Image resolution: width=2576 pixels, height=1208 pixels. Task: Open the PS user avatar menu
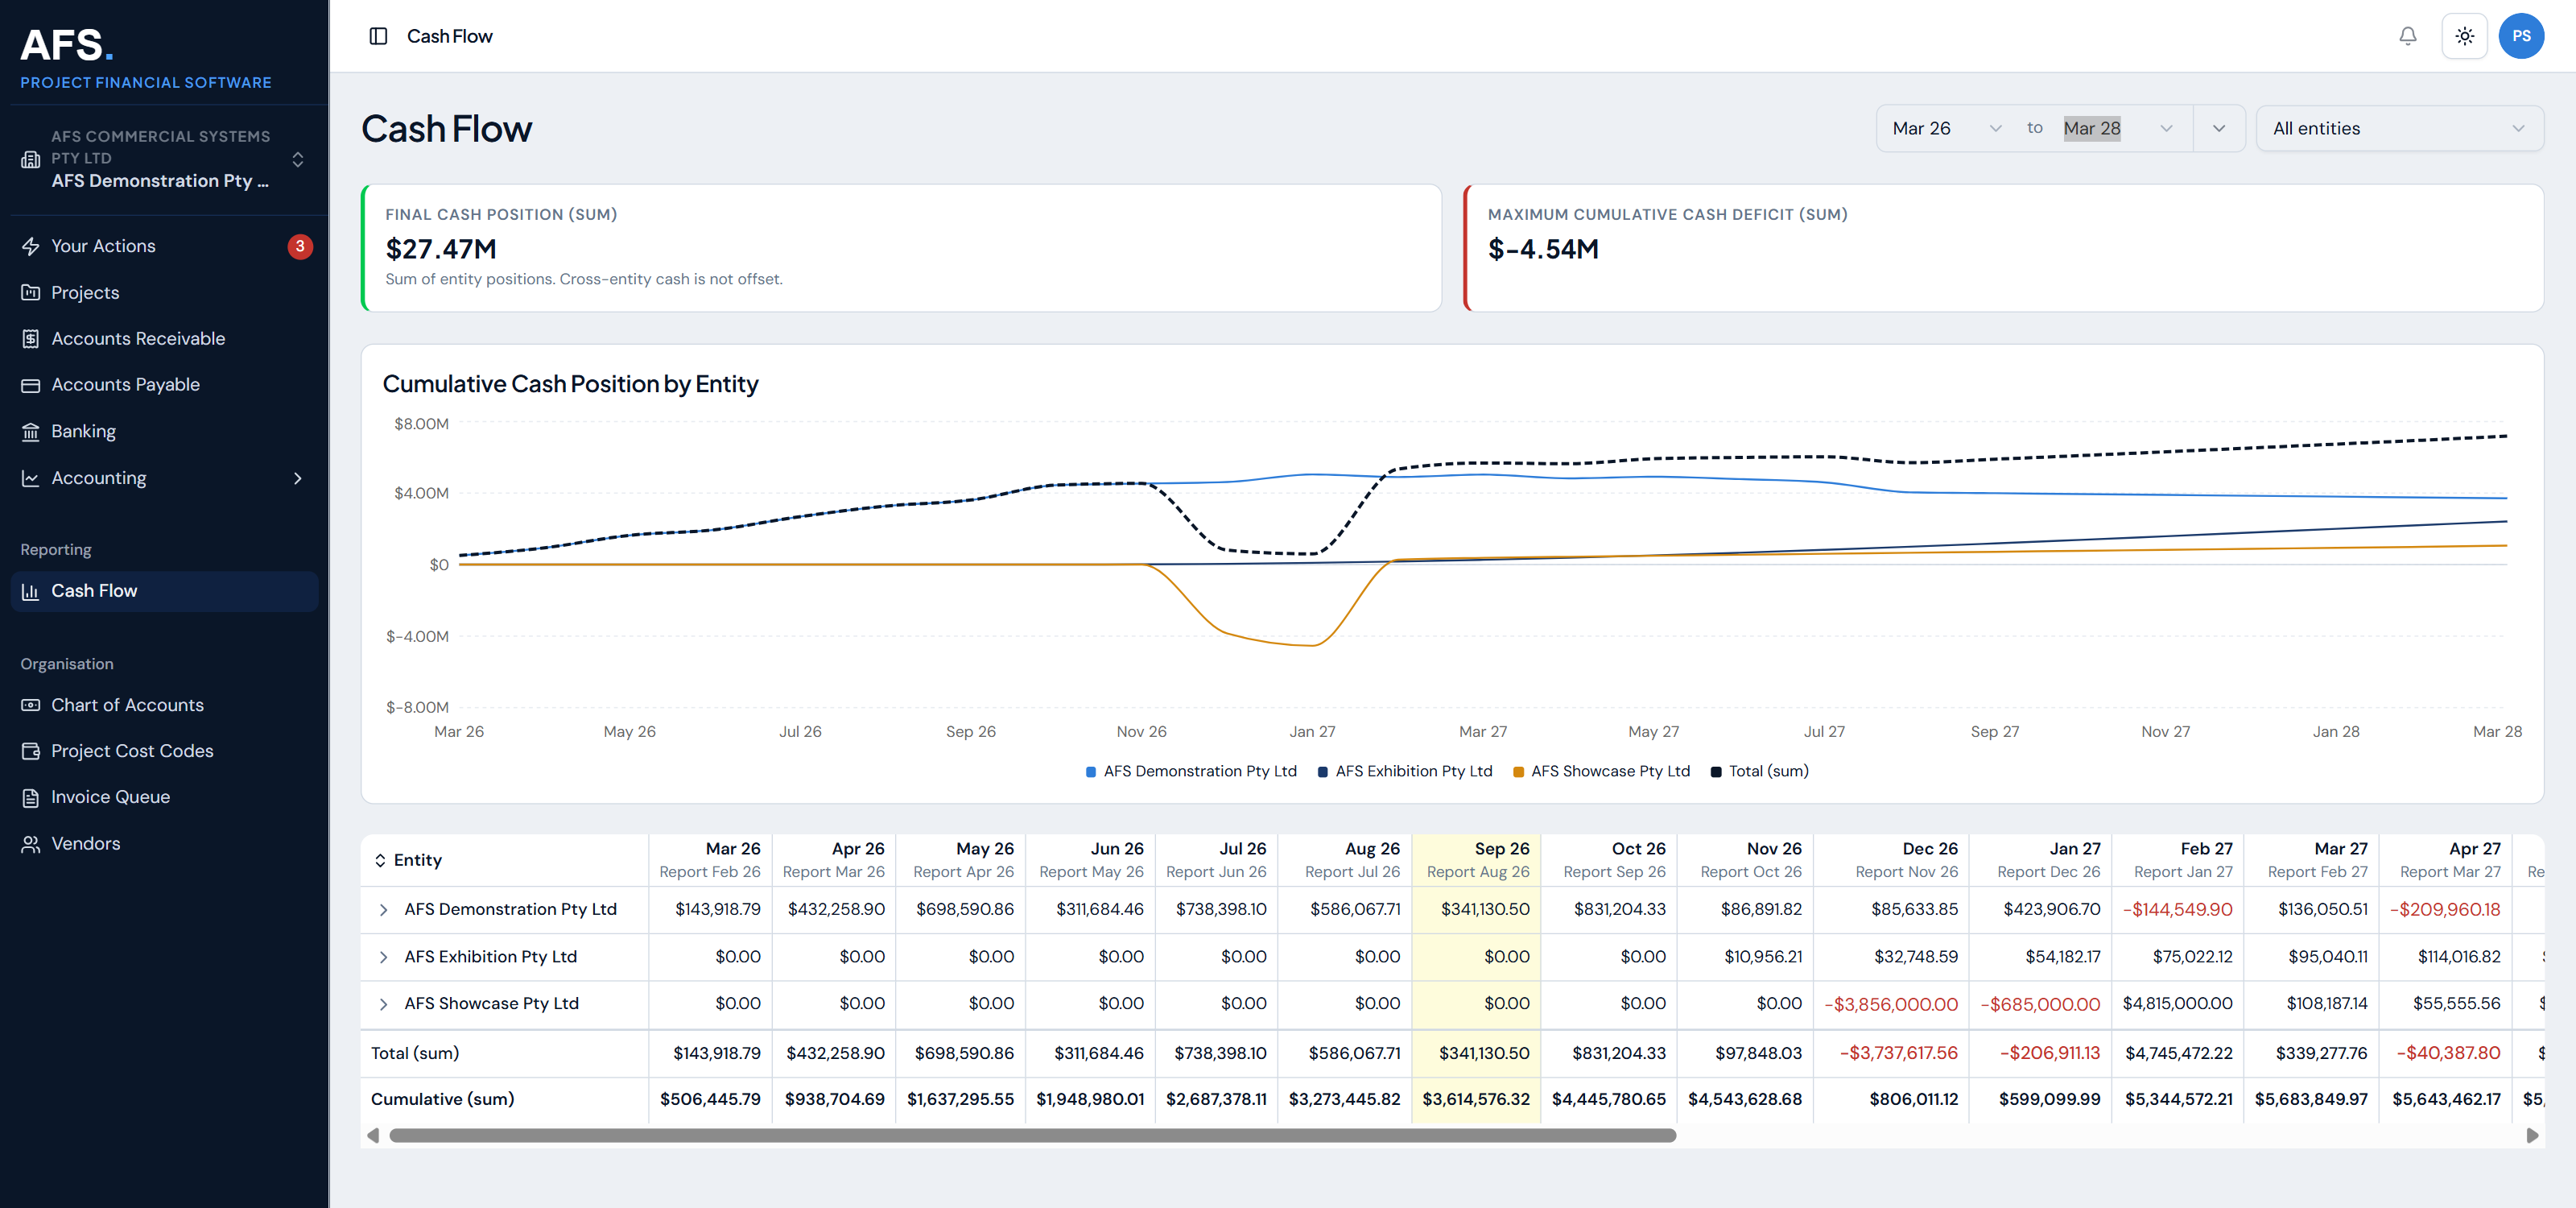pyautogui.click(x=2521, y=36)
